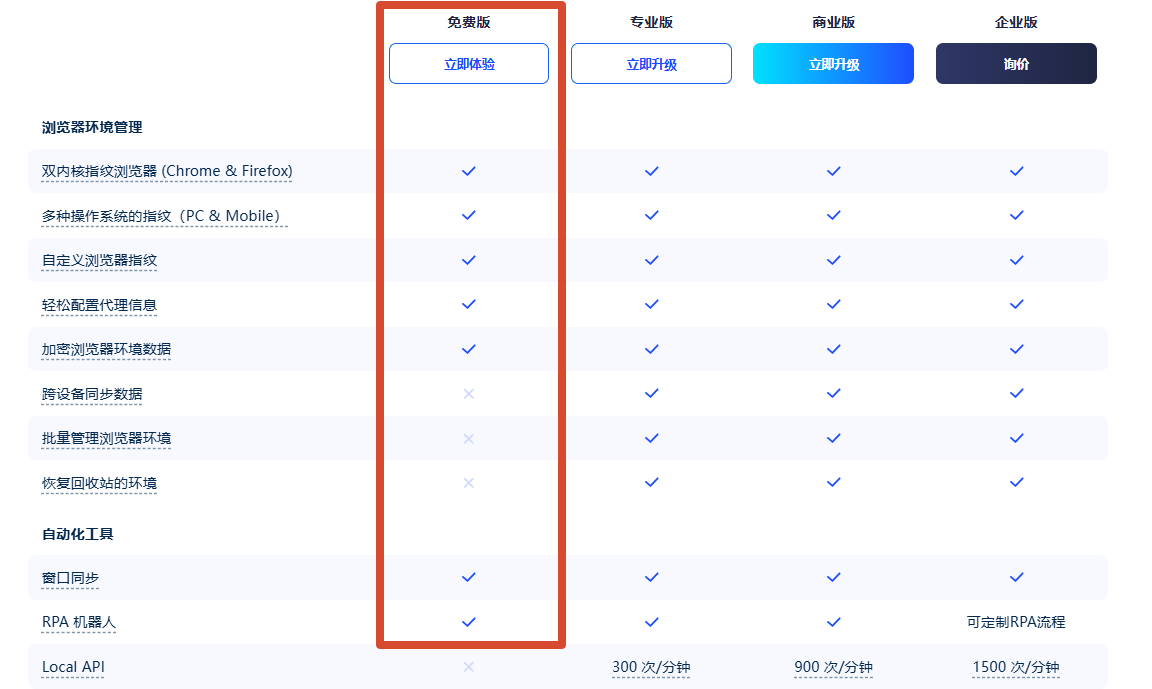Click 专业版 checkmark for 恢复回收站的环境 row
The image size is (1152, 689).
point(651,482)
